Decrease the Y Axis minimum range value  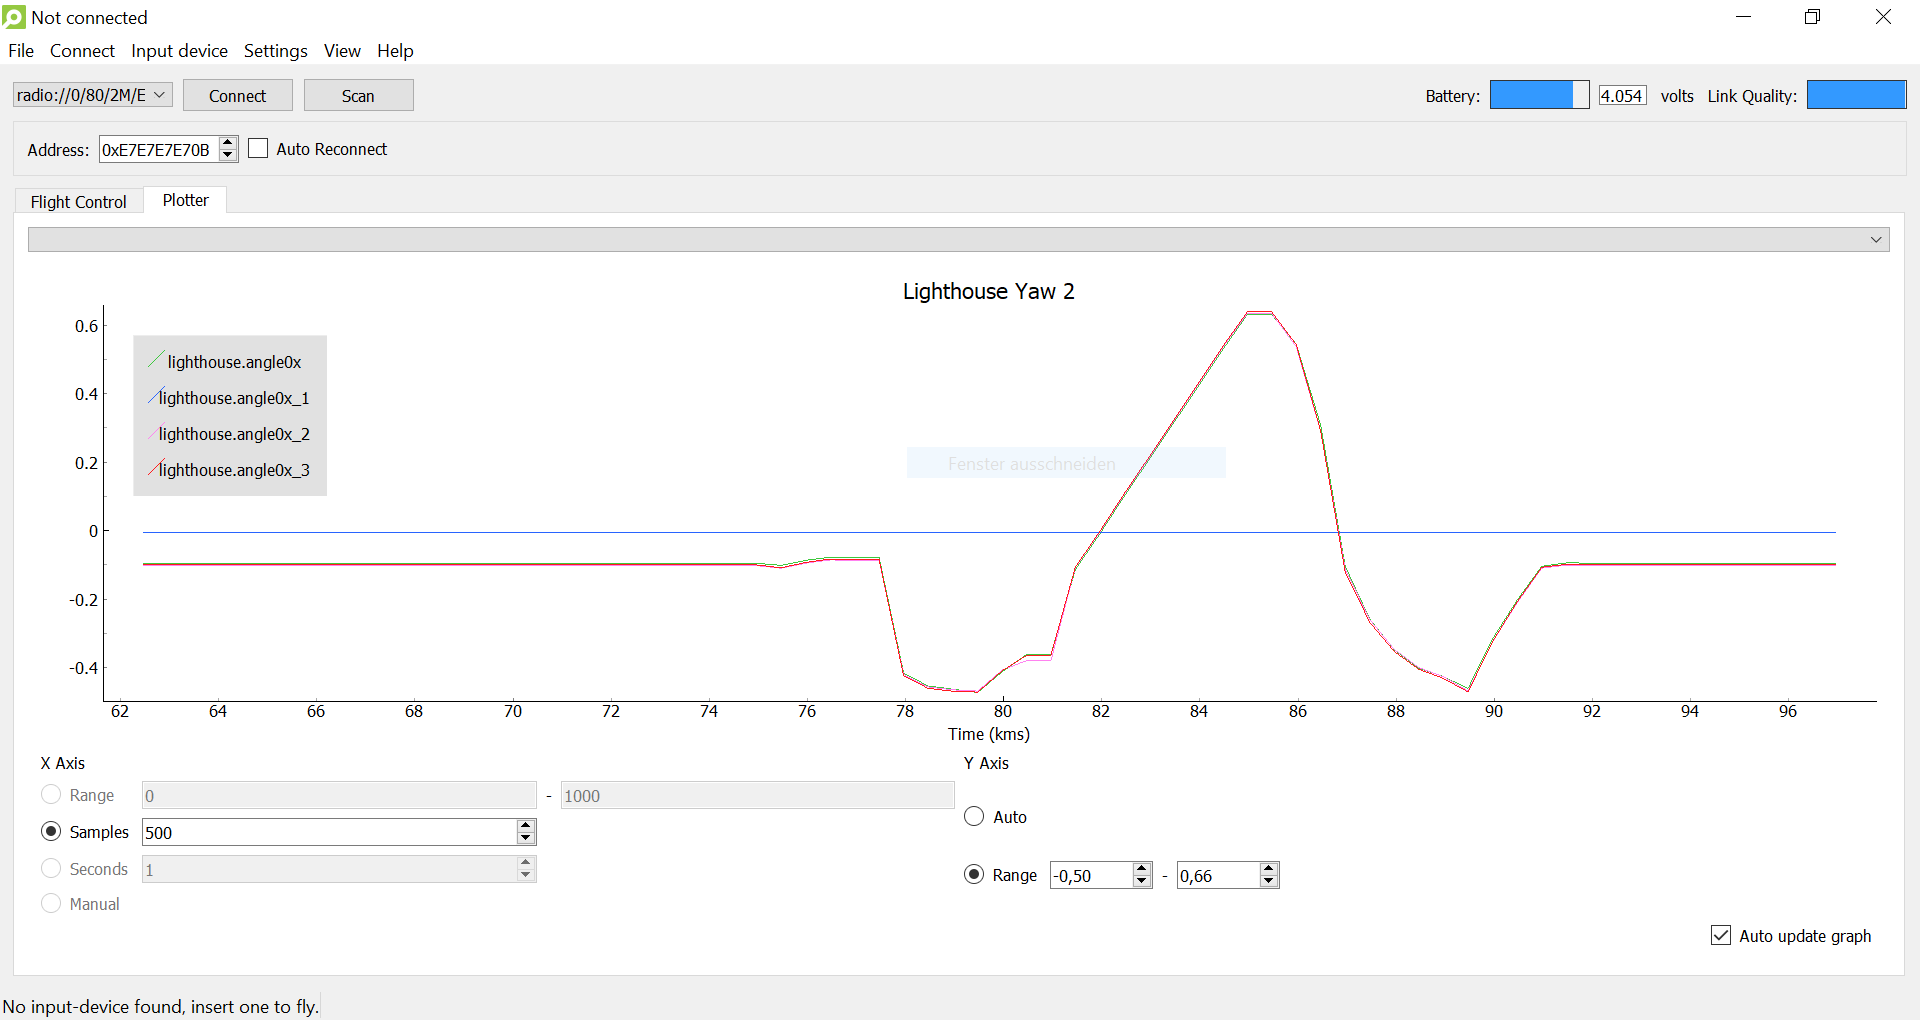[x=1142, y=881]
